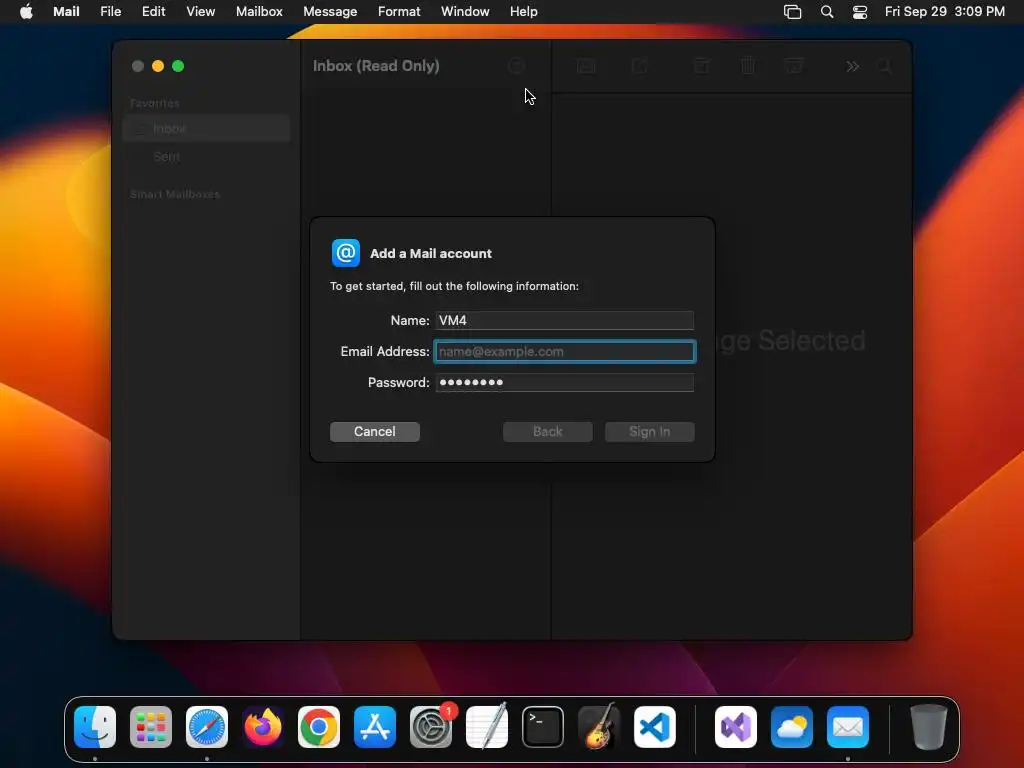Open Visual Studio Code from the Dock
This screenshot has width=1024, height=768.
(x=654, y=727)
